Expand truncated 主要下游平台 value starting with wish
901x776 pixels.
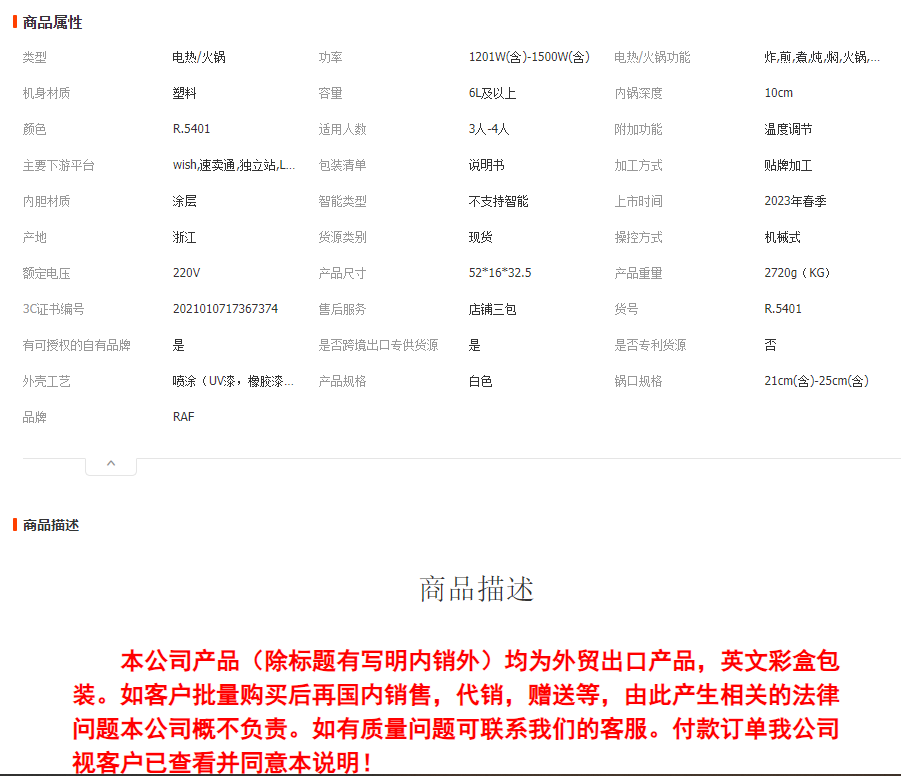(x=233, y=165)
